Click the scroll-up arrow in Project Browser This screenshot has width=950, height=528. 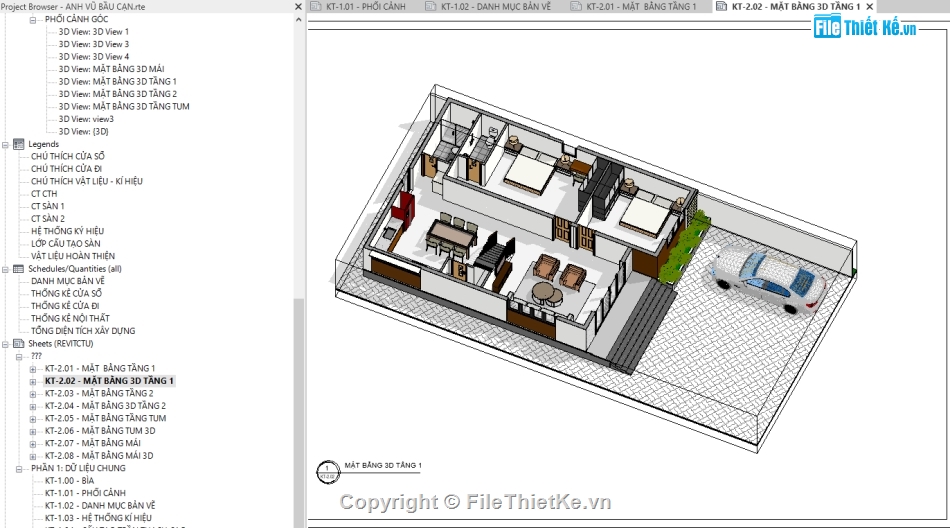[298, 19]
